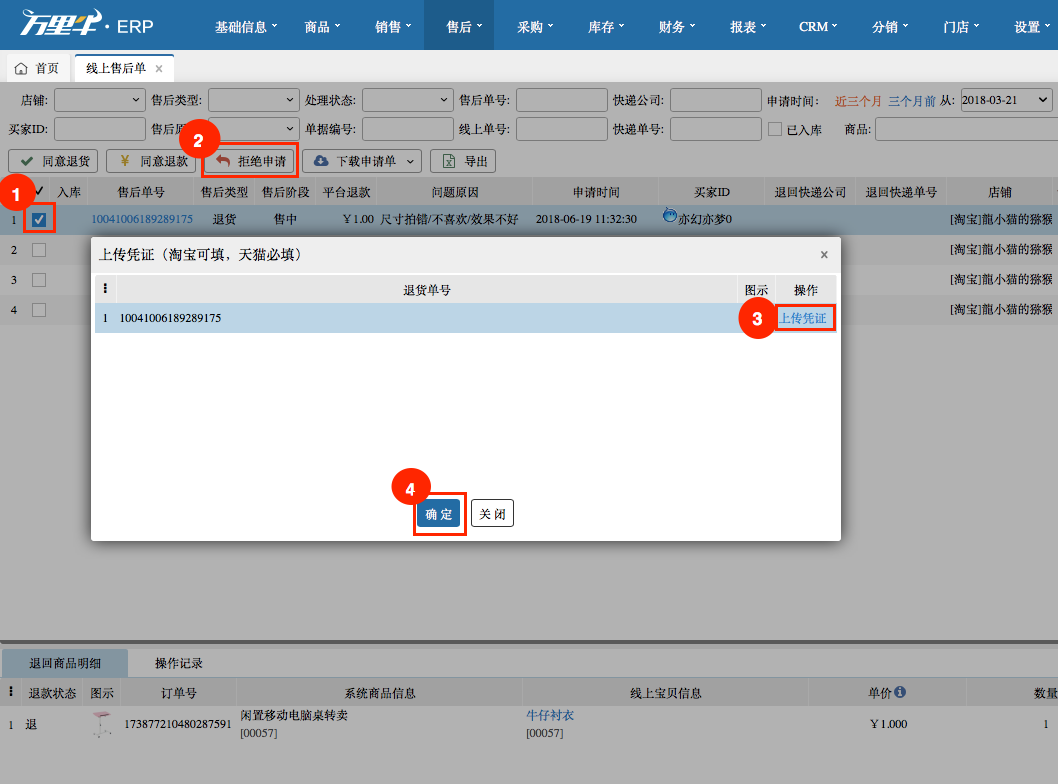This screenshot has height=784, width=1058.
Task: Open the product thumbnail for 闲置移动电脑桌转卖
Action: [x=102, y=724]
